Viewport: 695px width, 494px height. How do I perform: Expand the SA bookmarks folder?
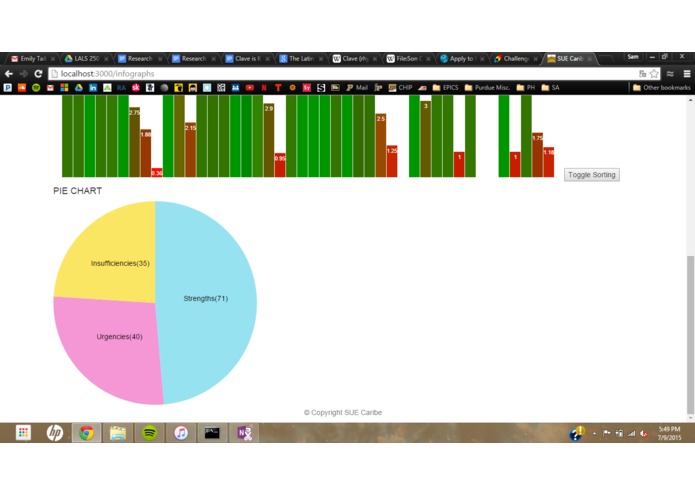[x=551, y=88]
